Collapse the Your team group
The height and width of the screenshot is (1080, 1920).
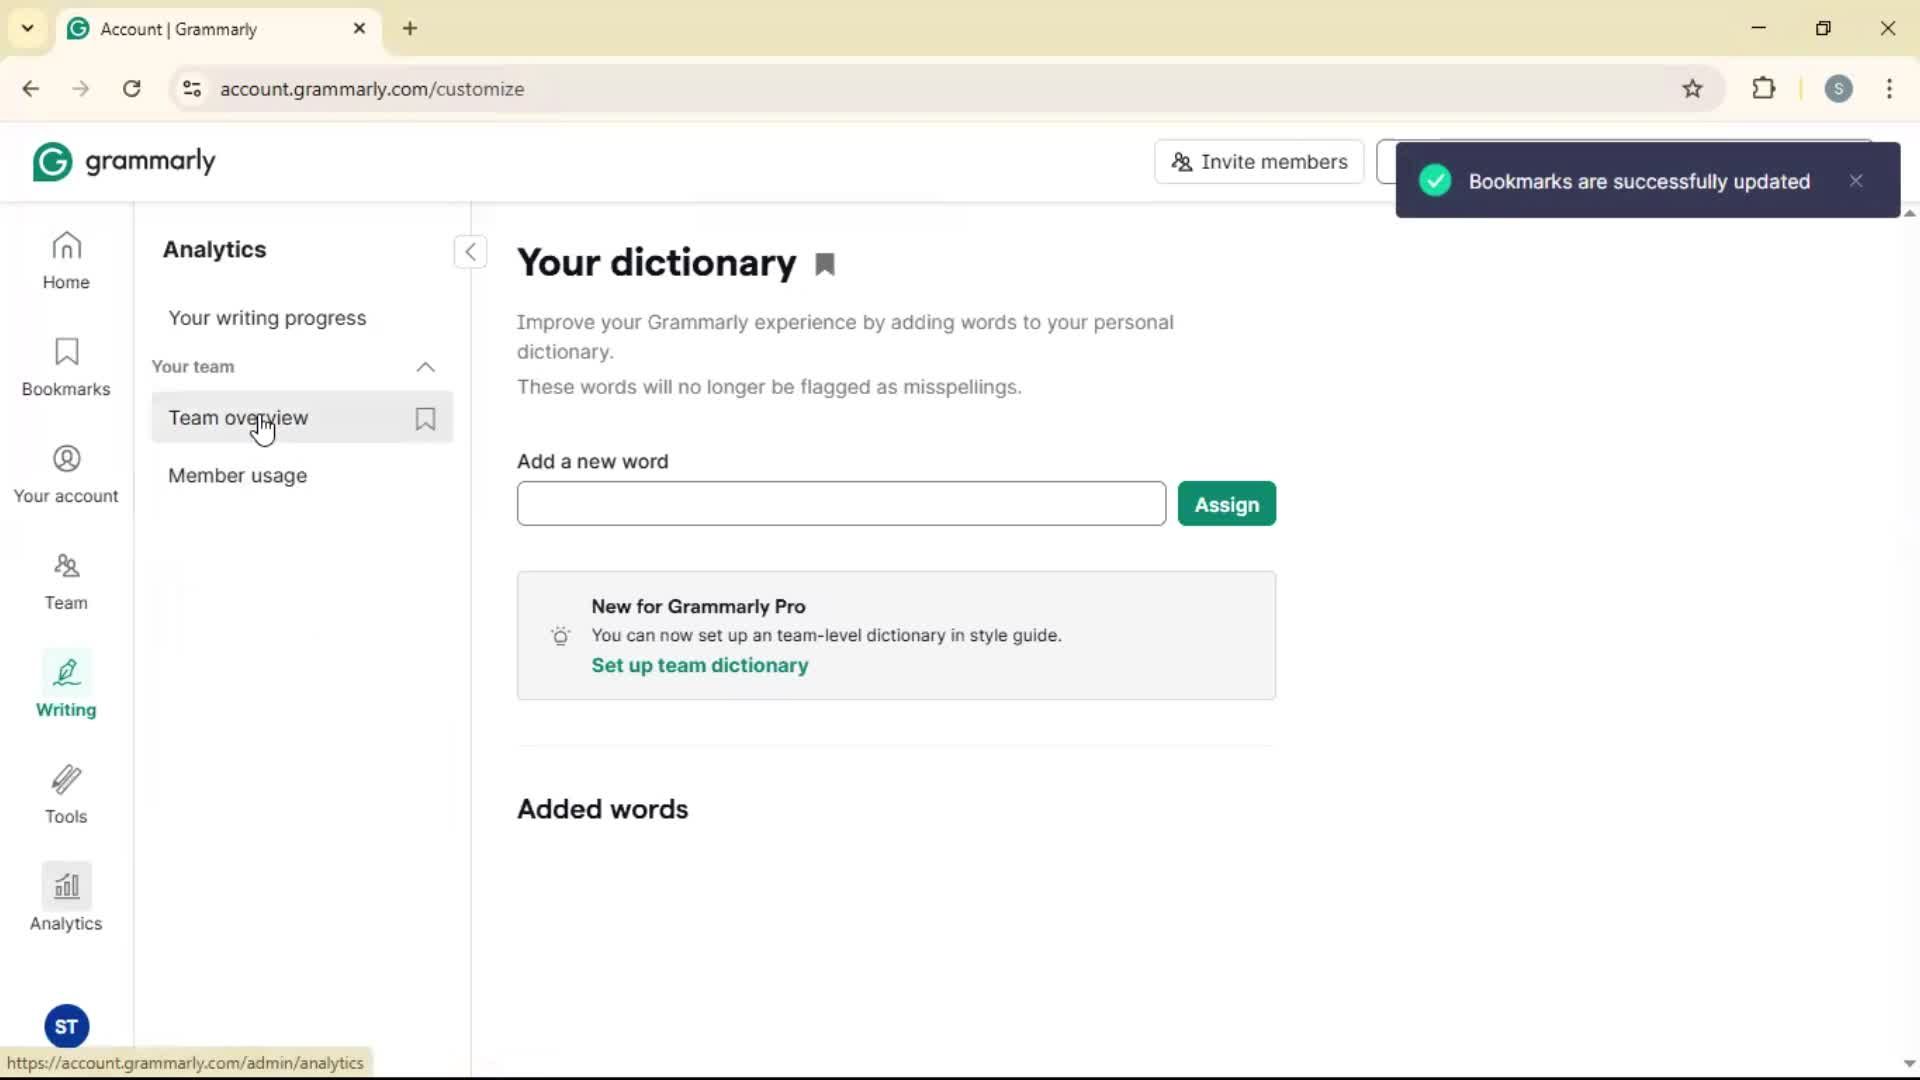[x=425, y=367]
